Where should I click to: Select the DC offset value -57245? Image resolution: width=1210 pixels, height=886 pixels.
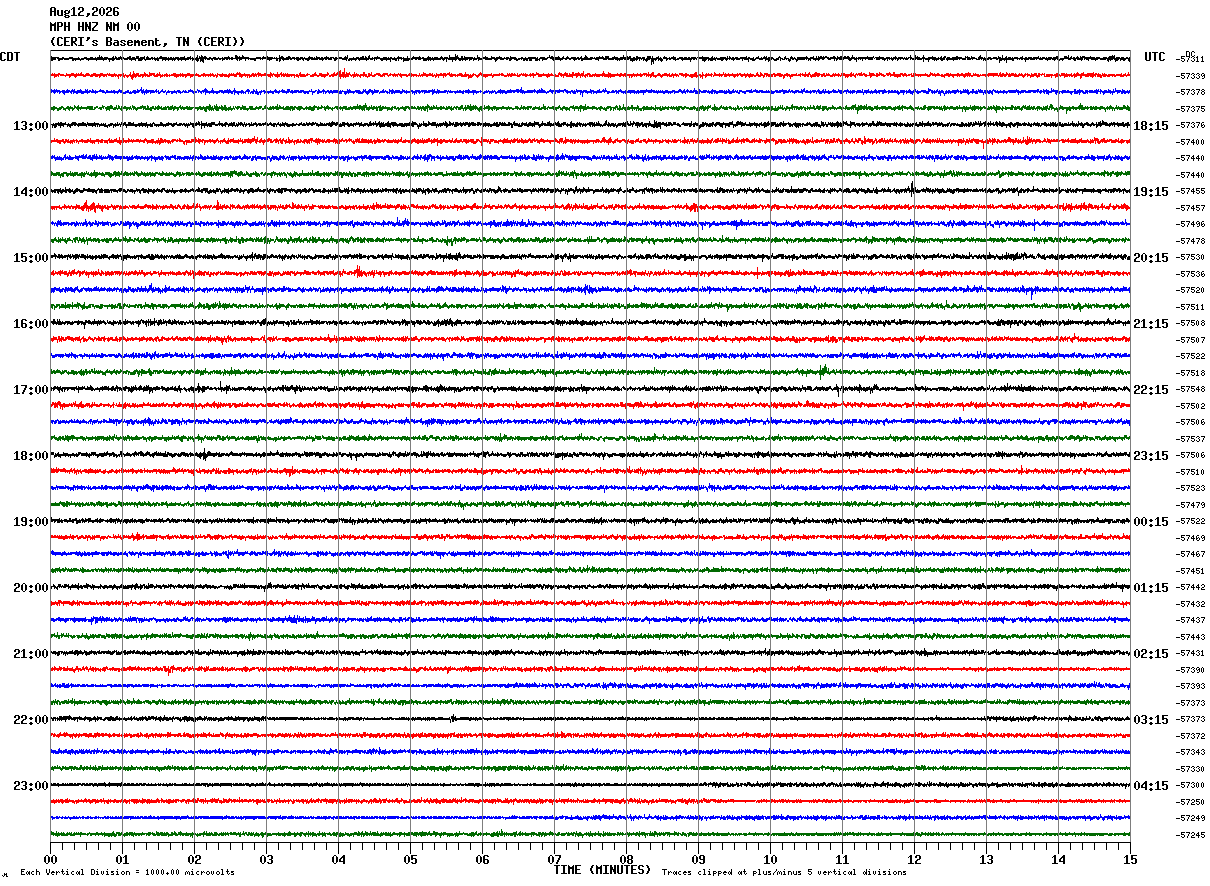pyautogui.click(x=1191, y=835)
